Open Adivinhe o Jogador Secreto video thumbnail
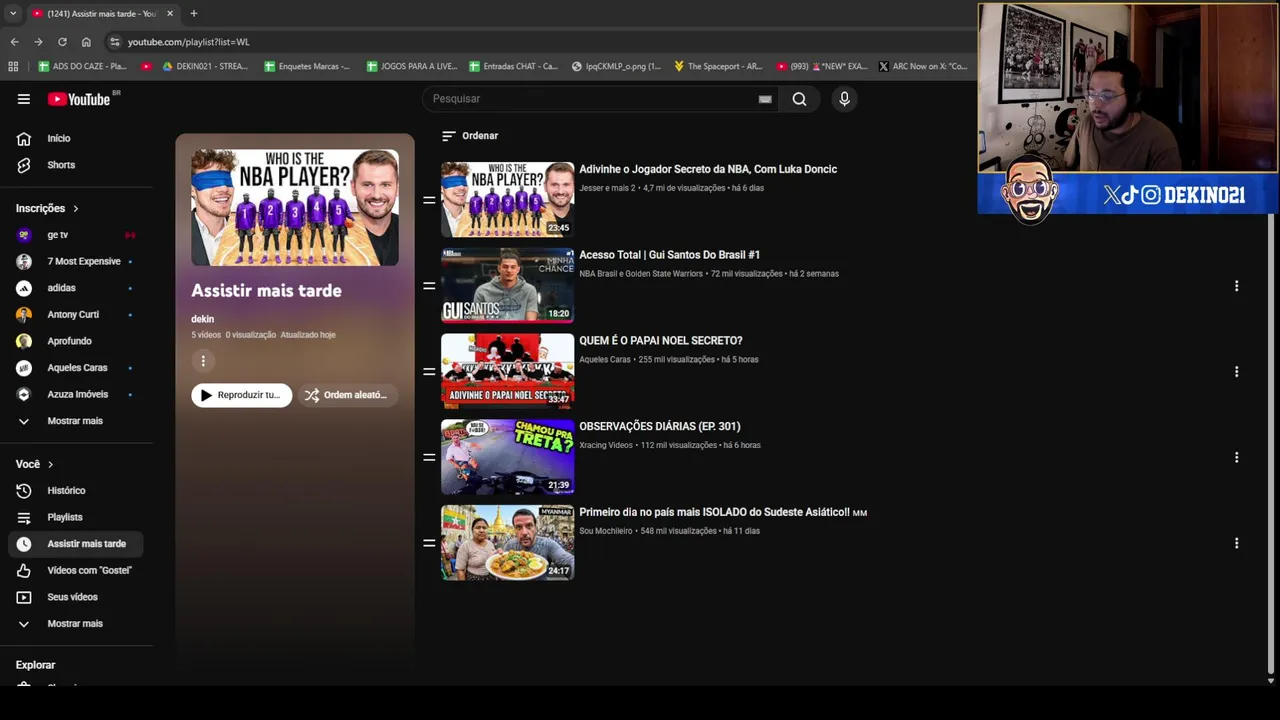Screen dimensions: 1280x720 click(508, 199)
